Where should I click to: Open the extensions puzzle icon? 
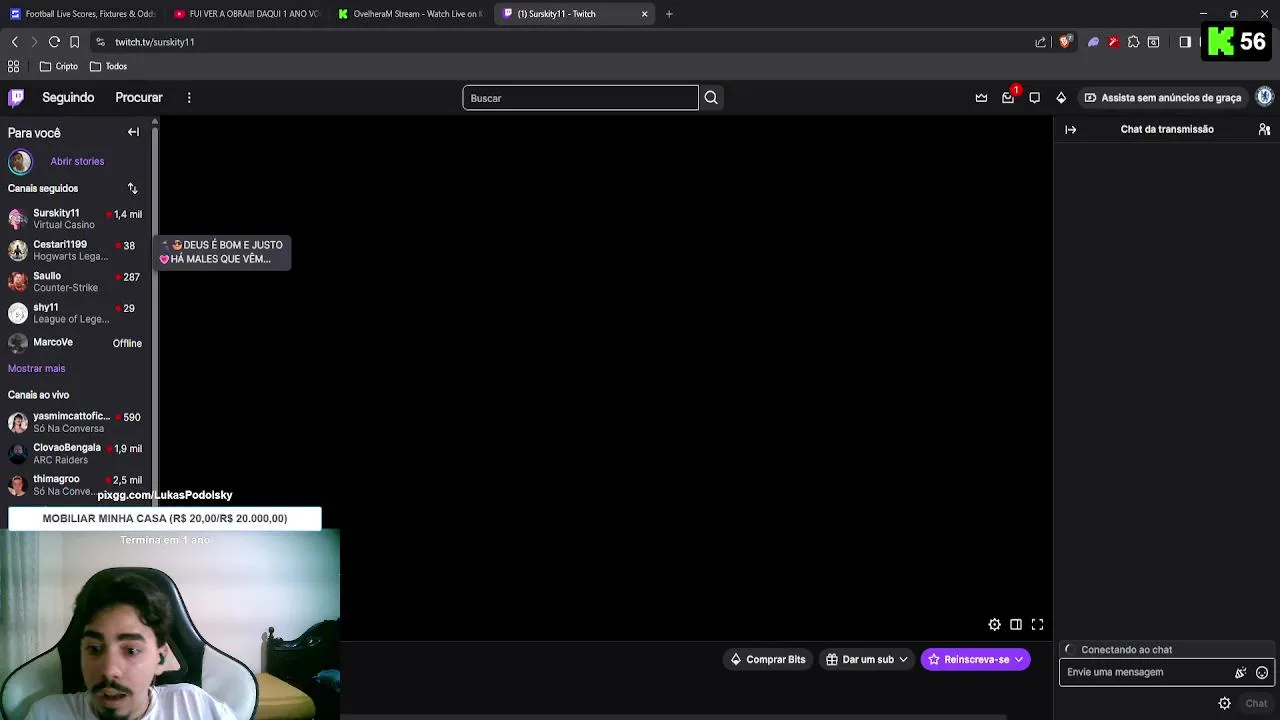point(1133,42)
